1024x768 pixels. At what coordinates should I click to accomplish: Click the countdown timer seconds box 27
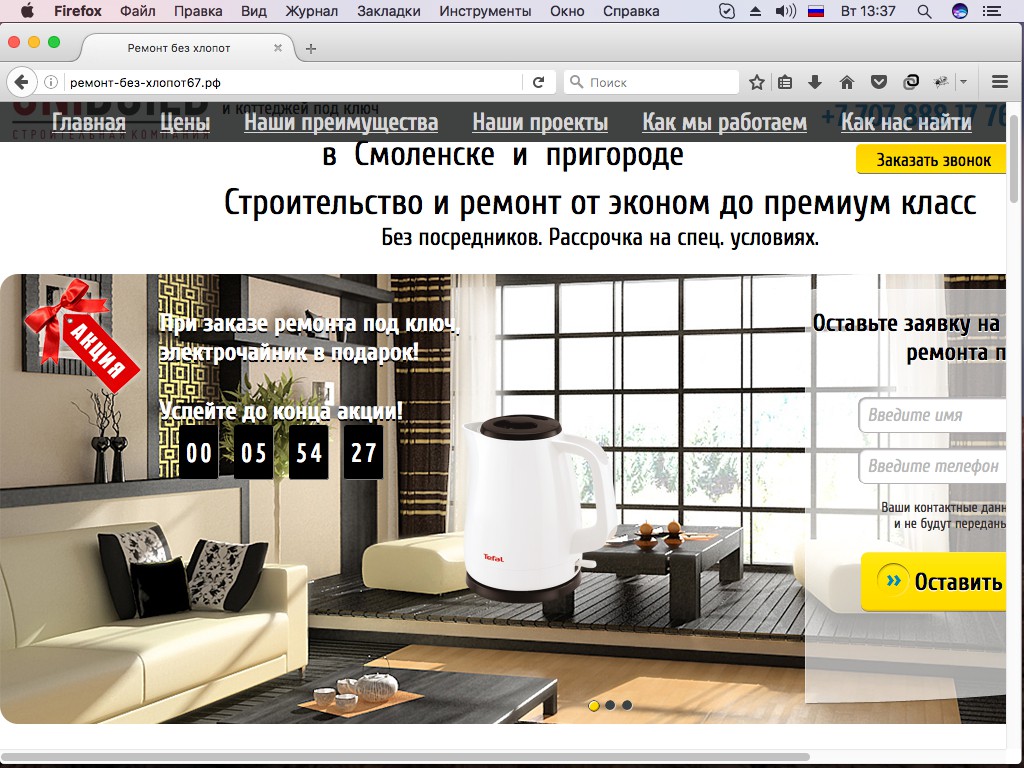[x=364, y=452]
